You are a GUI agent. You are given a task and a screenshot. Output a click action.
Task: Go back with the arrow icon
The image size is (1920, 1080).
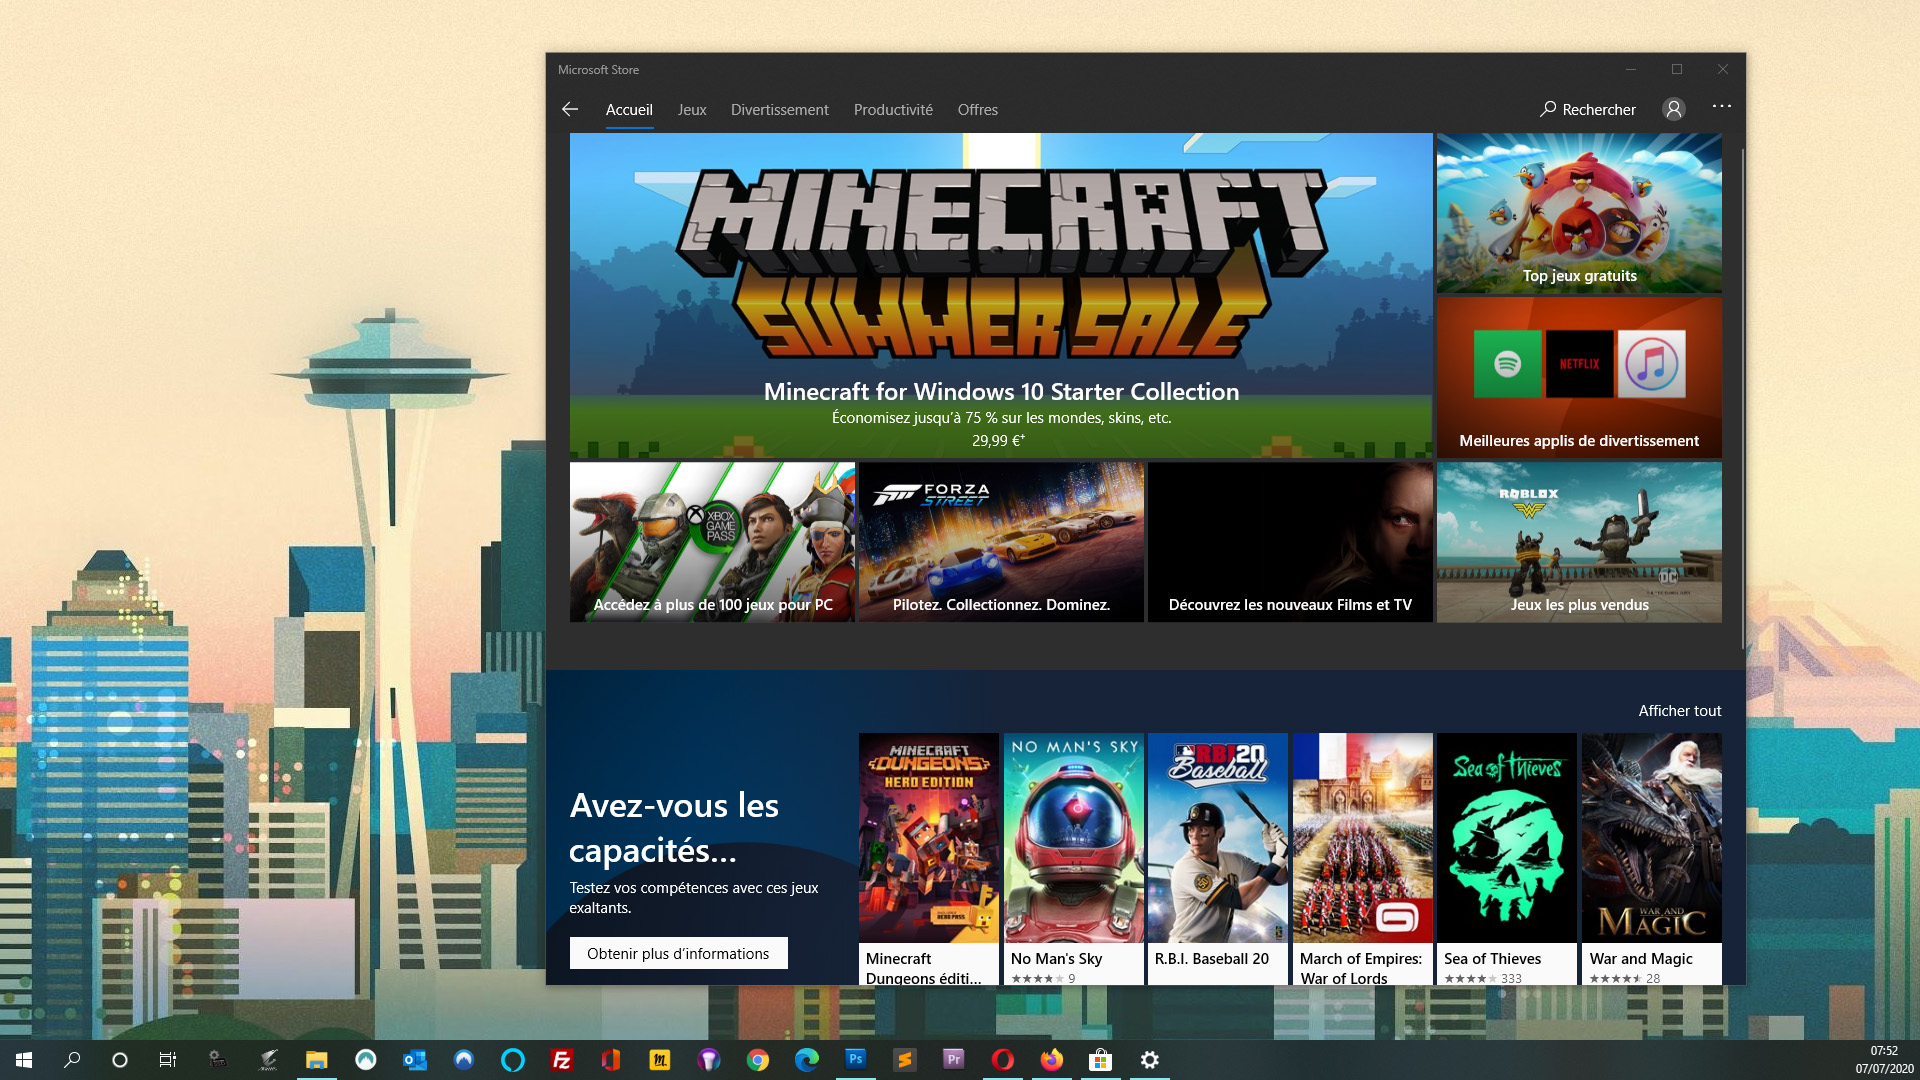tap(570, 109)
